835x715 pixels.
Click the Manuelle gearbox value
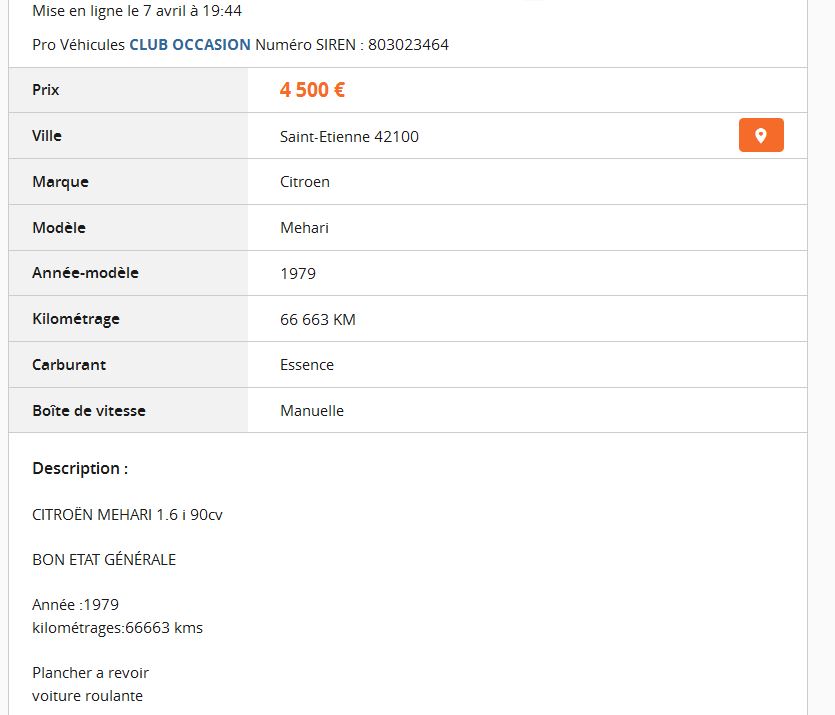(312, 411)
